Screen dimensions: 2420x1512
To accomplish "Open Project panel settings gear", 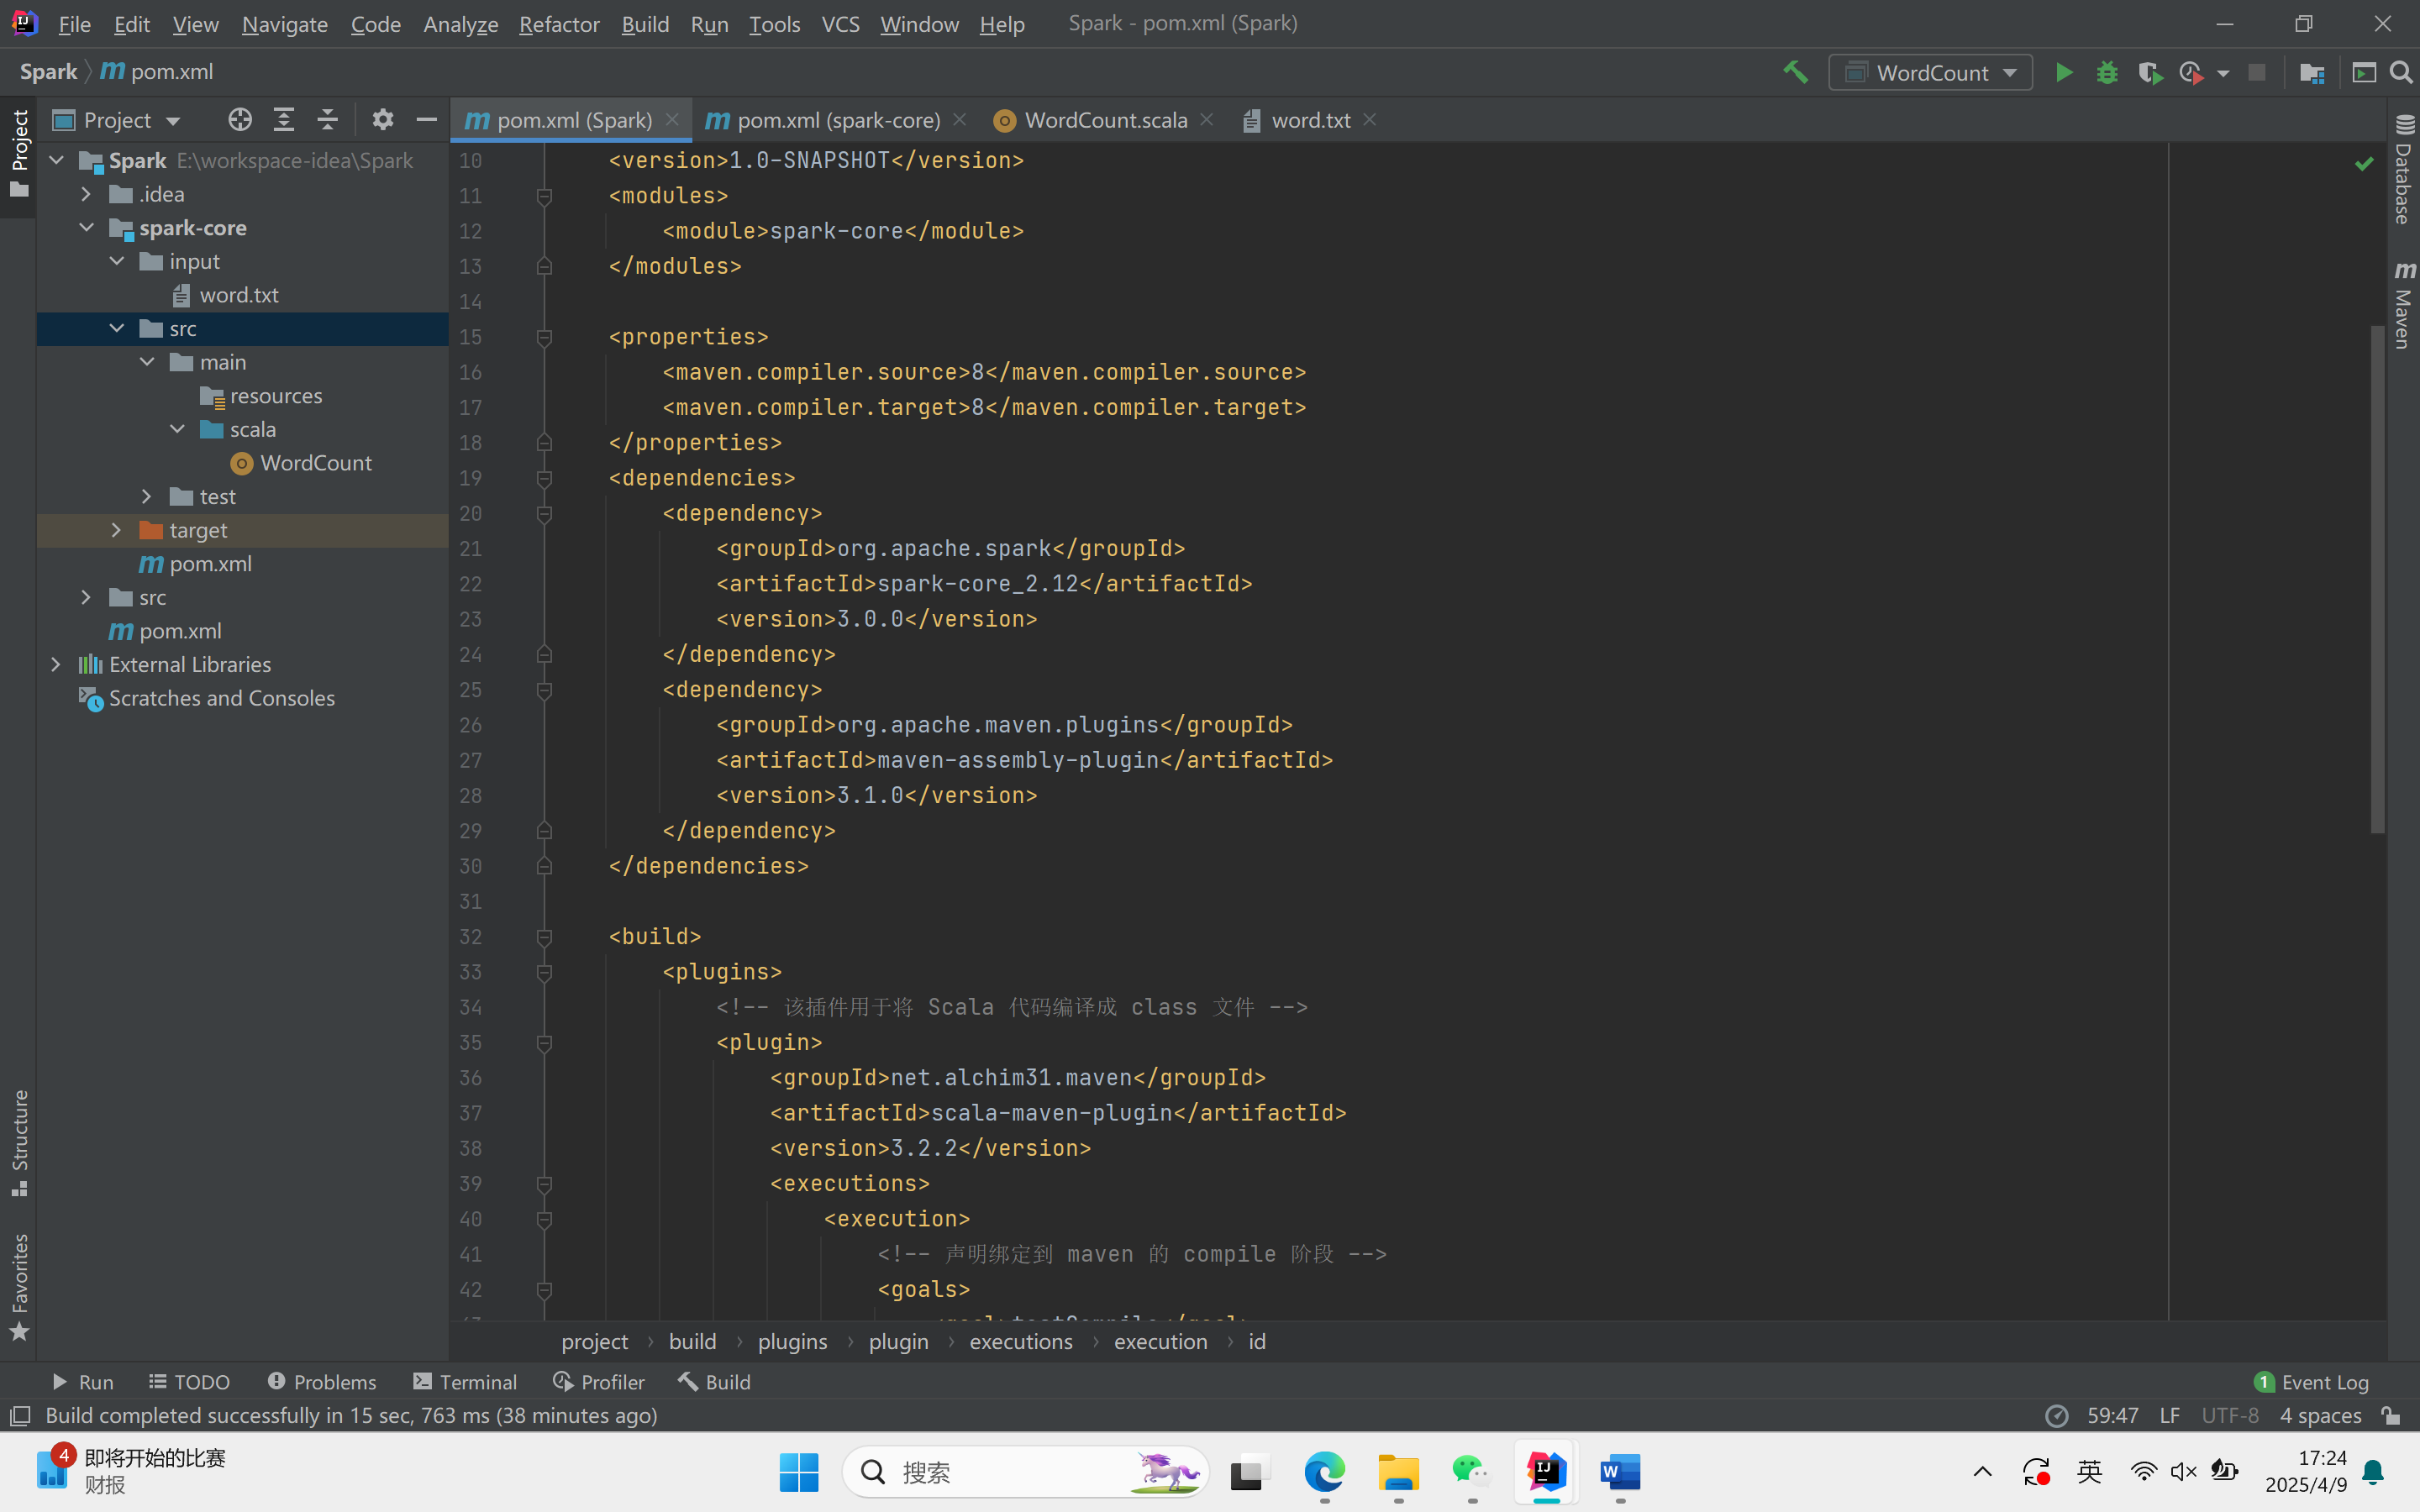I will pyautogui.click(x=383, y=120).
